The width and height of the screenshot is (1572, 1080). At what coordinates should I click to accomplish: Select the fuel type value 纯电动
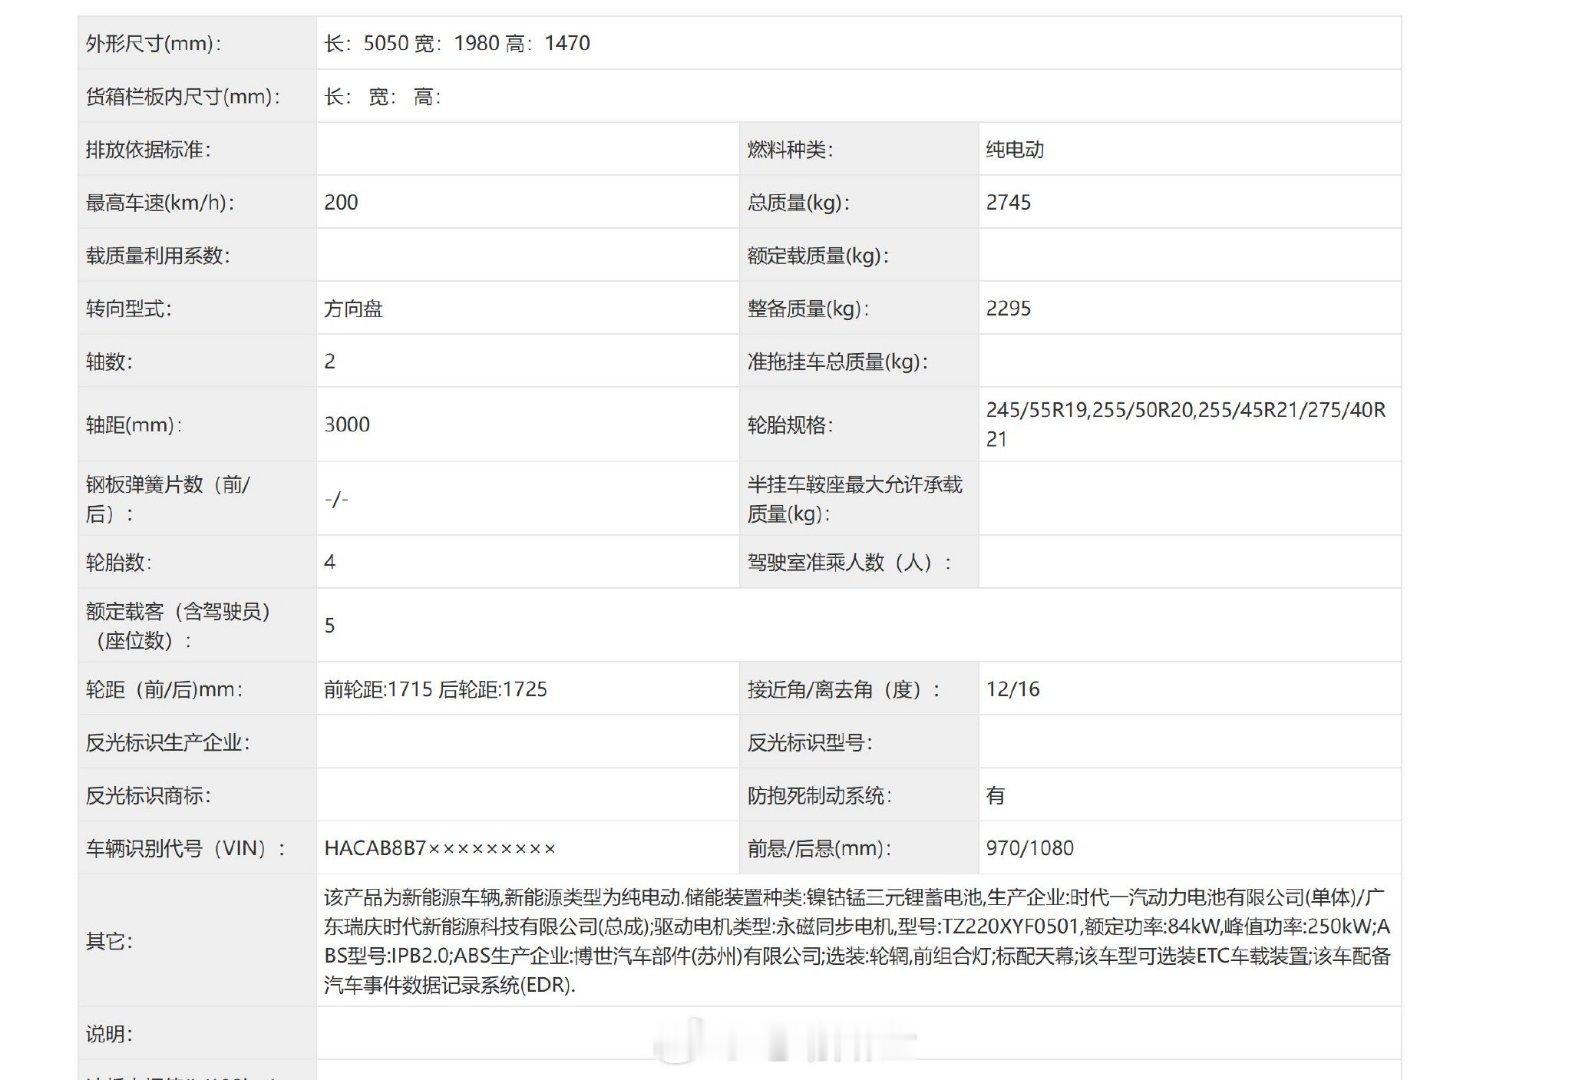click(x=1015, y=149)
